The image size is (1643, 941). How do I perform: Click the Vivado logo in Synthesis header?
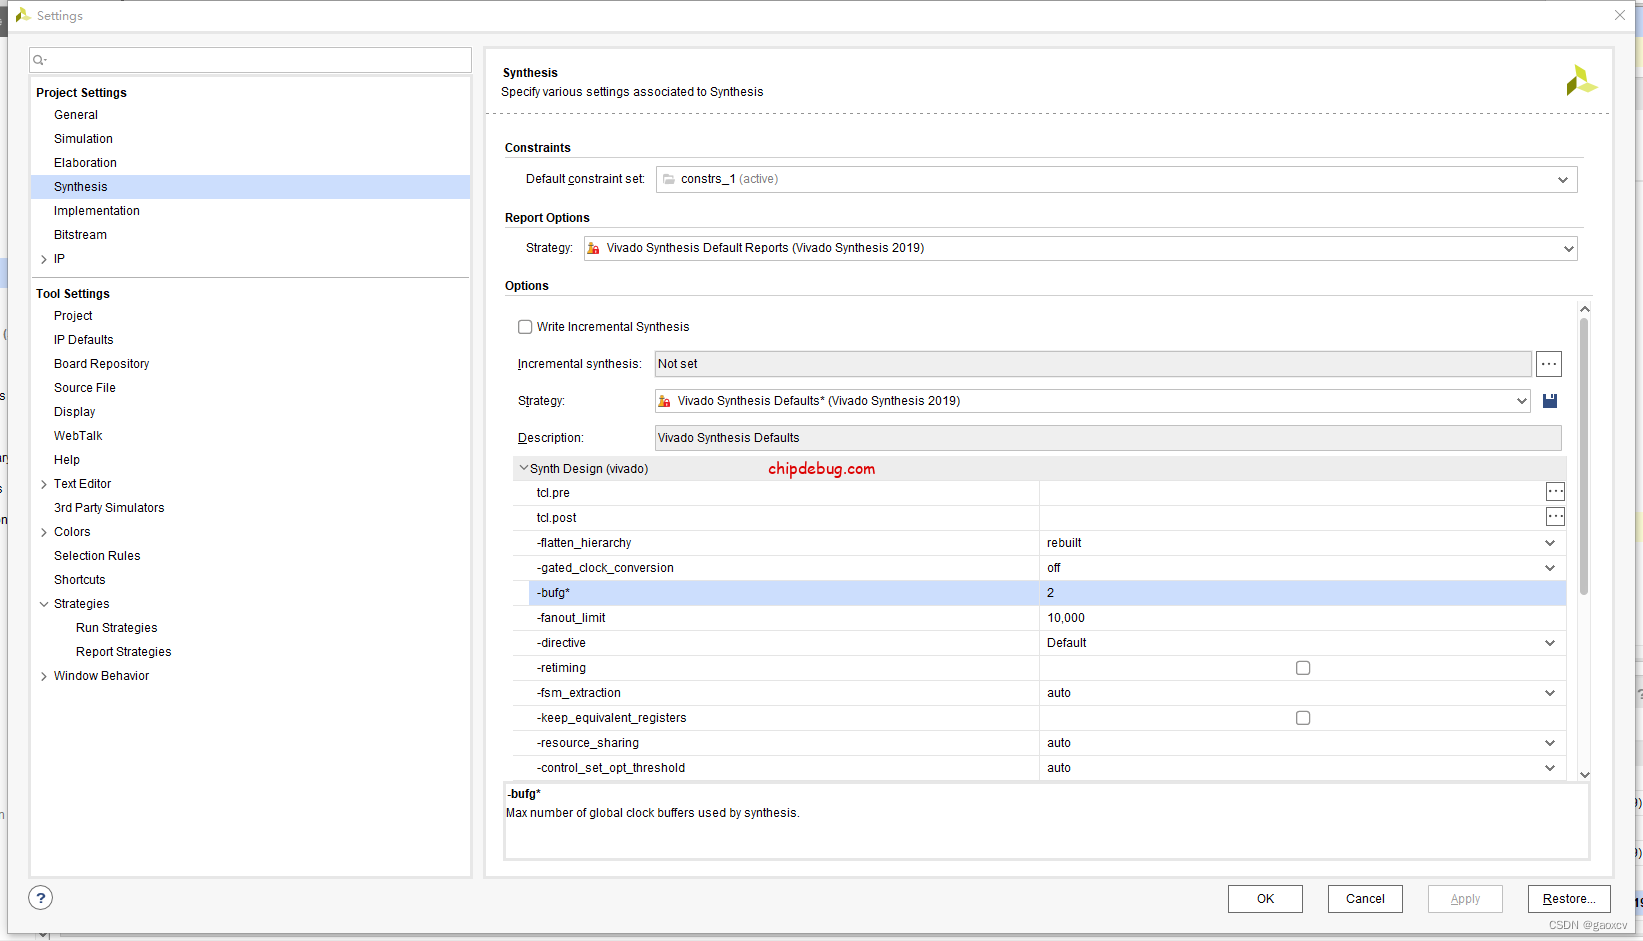tap(1580, 81)
